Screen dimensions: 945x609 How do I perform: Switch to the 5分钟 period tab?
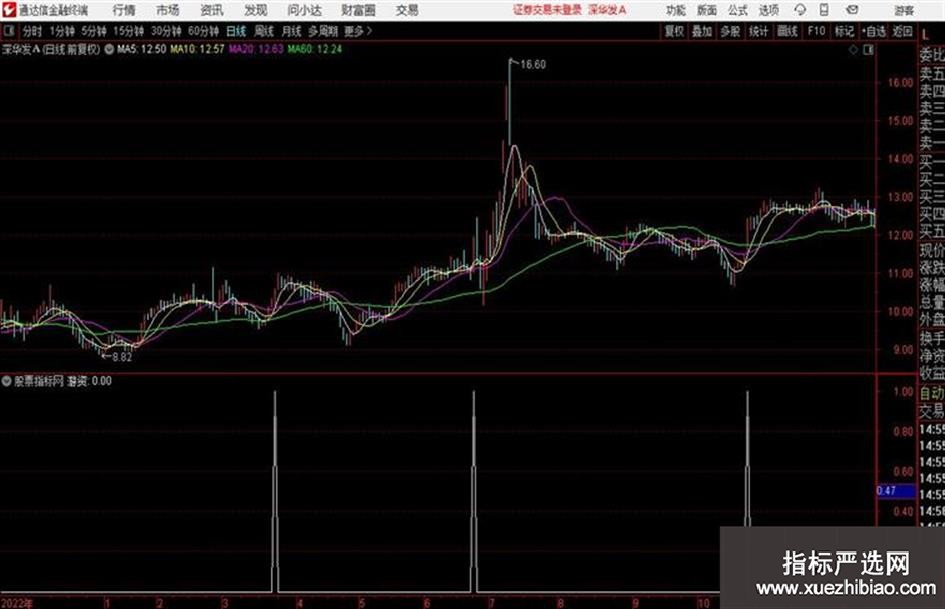coord(93,31)
